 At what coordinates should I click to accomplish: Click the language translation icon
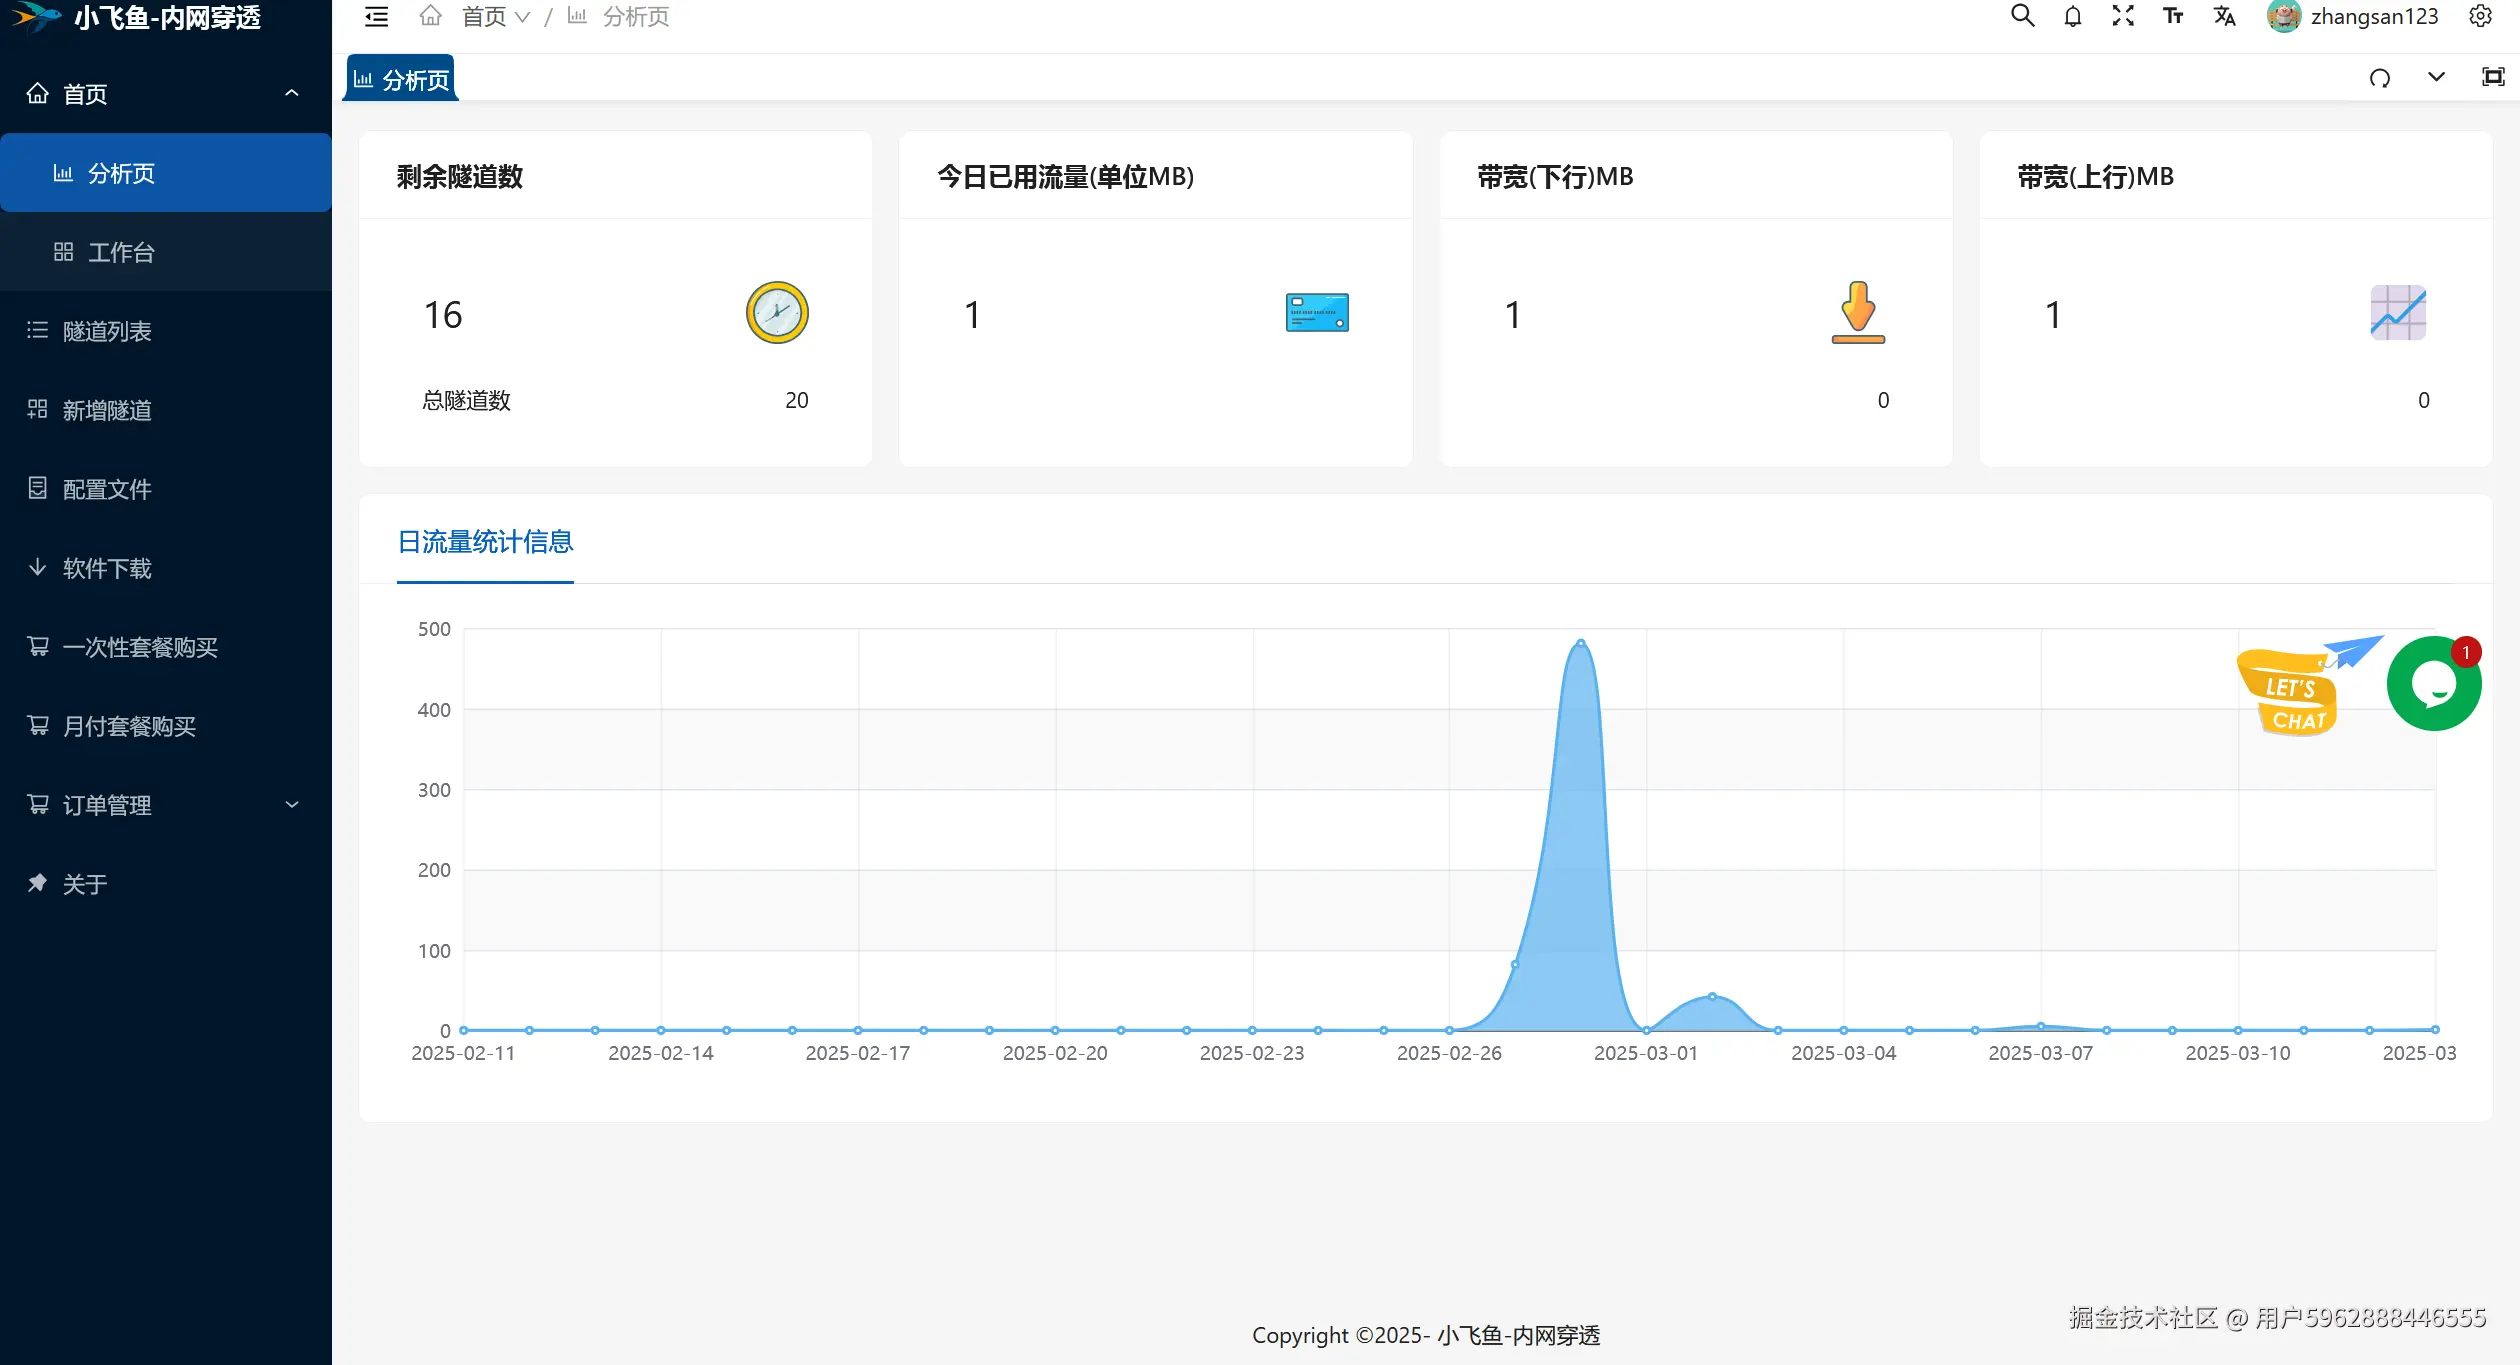(x=2224, y=16)
